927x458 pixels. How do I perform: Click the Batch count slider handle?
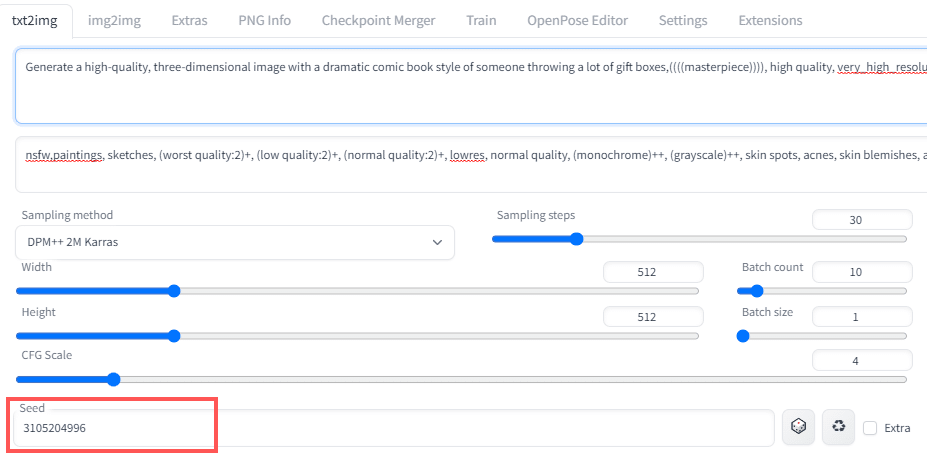756,291
